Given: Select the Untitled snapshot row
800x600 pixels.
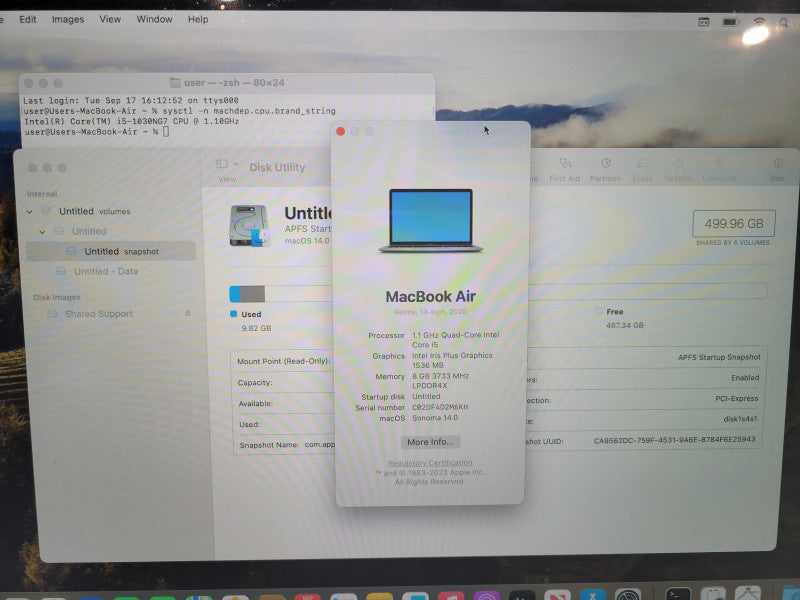Looking at the screenshot, I should pos(111,251).
